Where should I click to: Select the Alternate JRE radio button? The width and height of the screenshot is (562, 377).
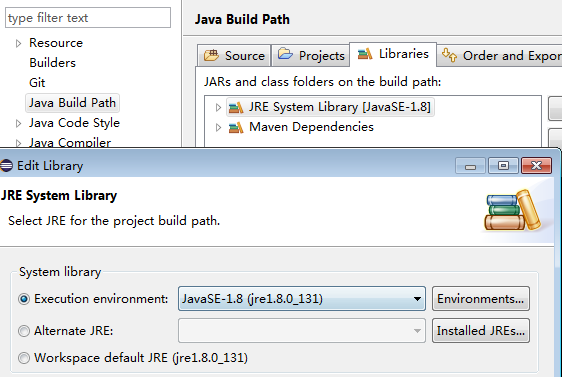24,331
